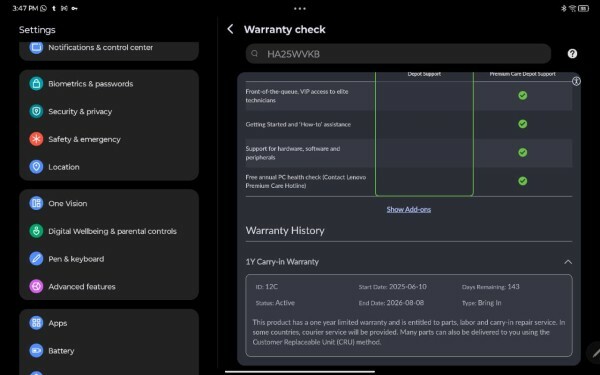Click the Warranty History heading

(x=285, y=230)
